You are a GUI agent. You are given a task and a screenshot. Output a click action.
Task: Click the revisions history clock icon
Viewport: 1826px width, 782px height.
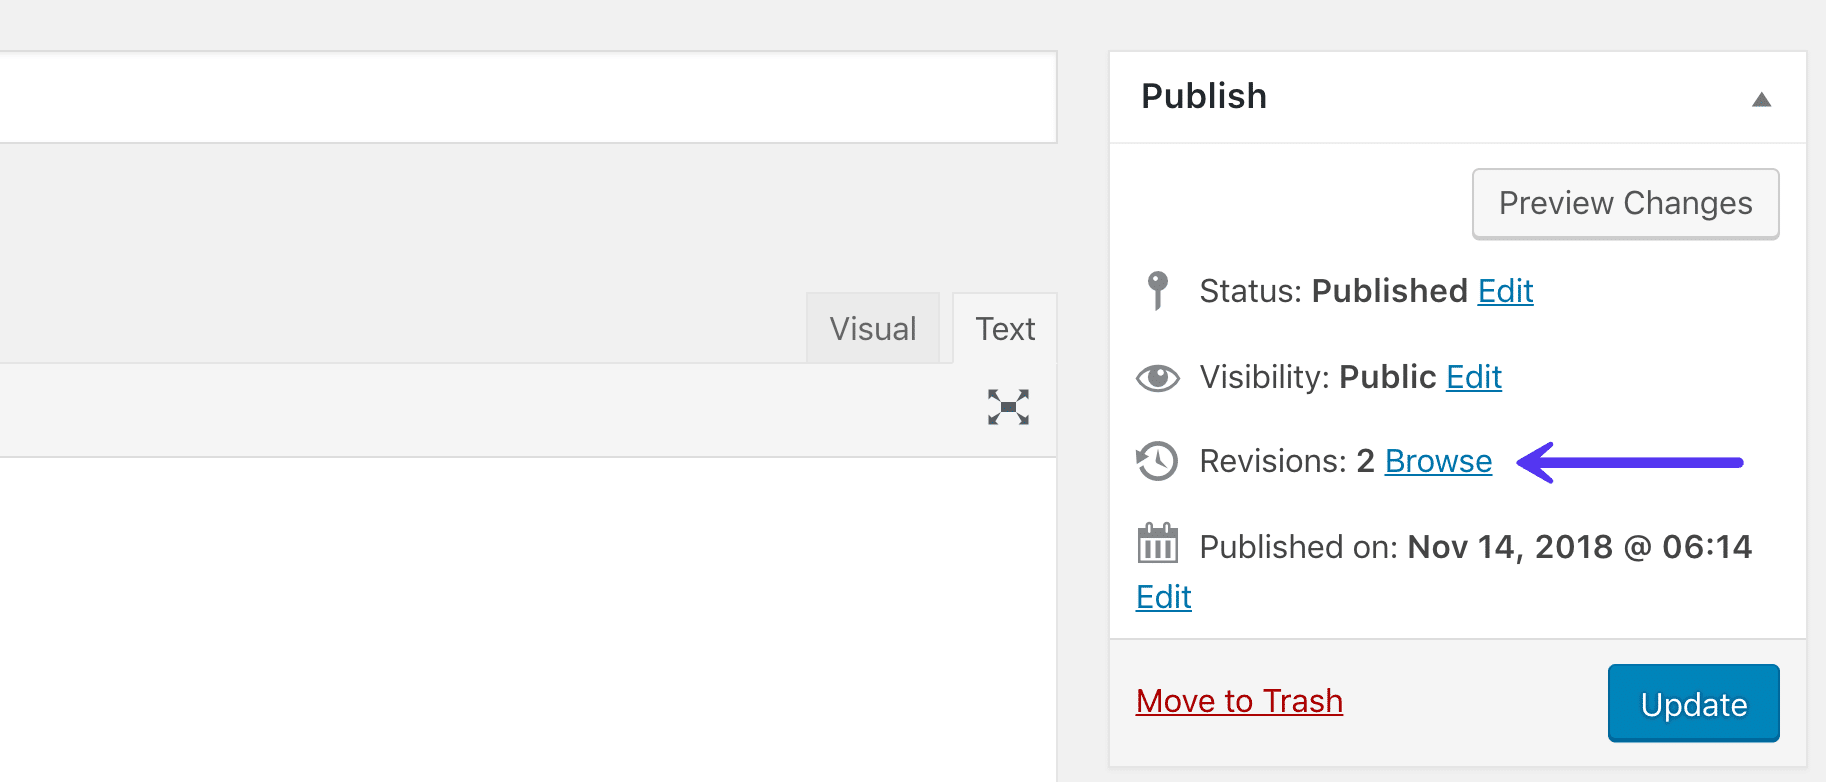click(x=1157, y=461)
